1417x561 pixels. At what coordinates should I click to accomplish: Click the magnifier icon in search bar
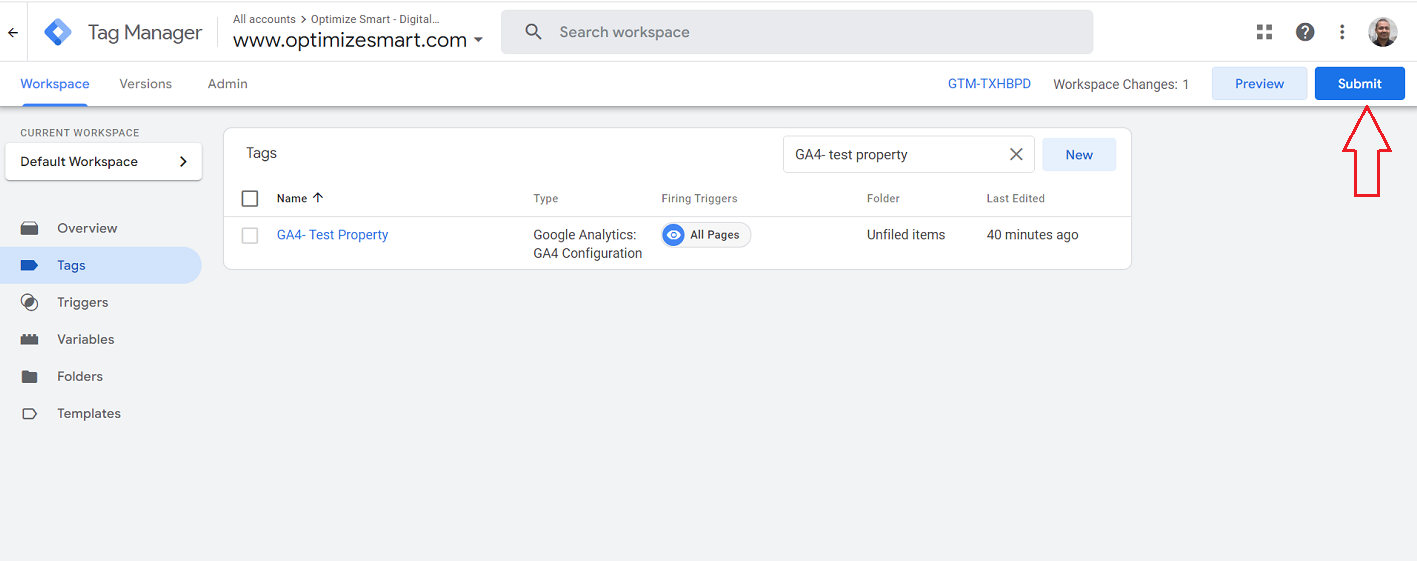coord(533,32)
